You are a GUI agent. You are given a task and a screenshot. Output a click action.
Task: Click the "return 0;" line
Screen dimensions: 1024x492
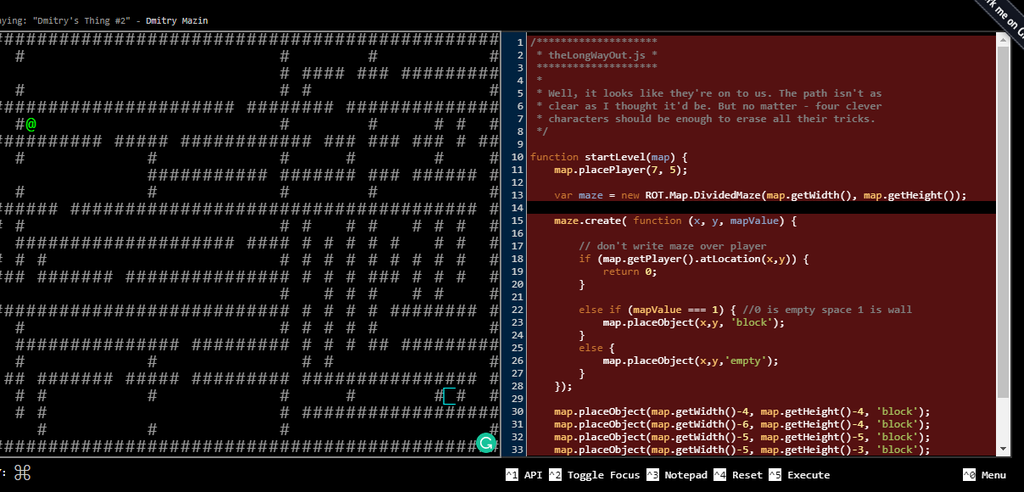coord(630,272)
